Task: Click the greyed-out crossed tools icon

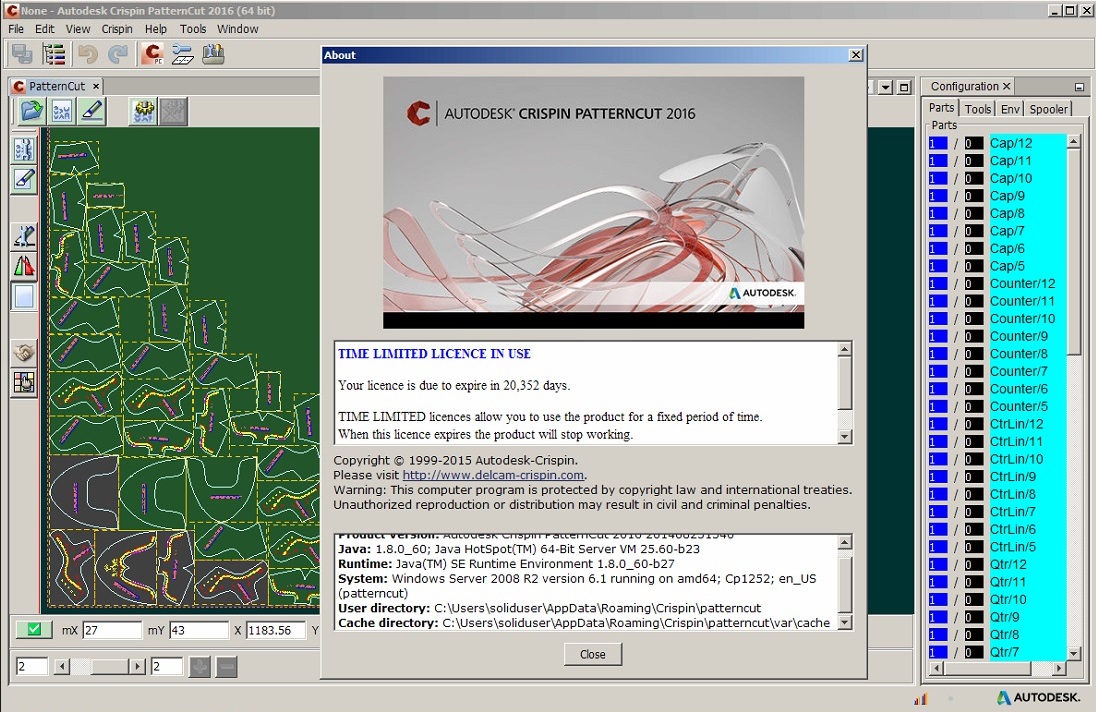Action: [x=173, y=111]
